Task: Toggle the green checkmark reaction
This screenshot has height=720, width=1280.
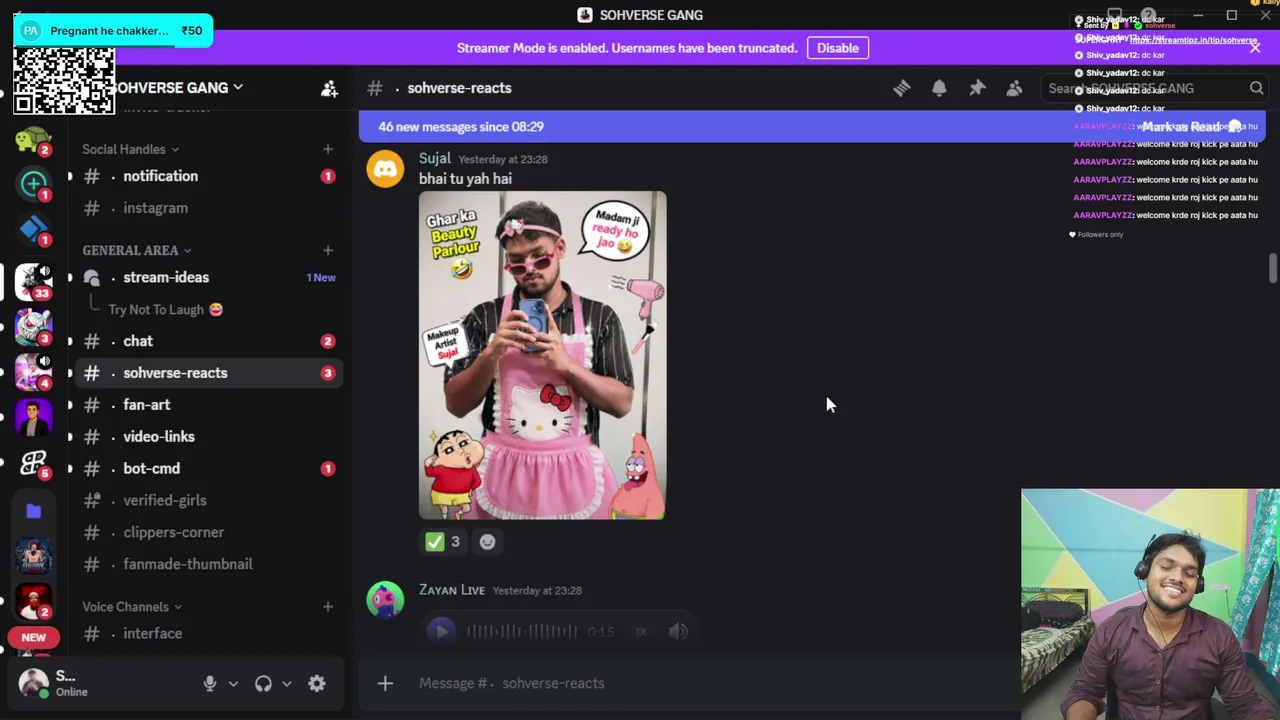Action: coord(443,541)
